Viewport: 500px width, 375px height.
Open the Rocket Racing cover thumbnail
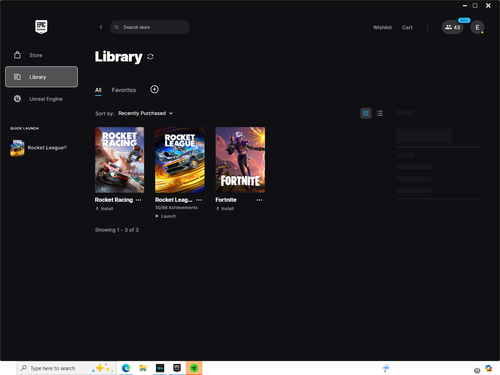pyautogui.click(x=120, y=160)
